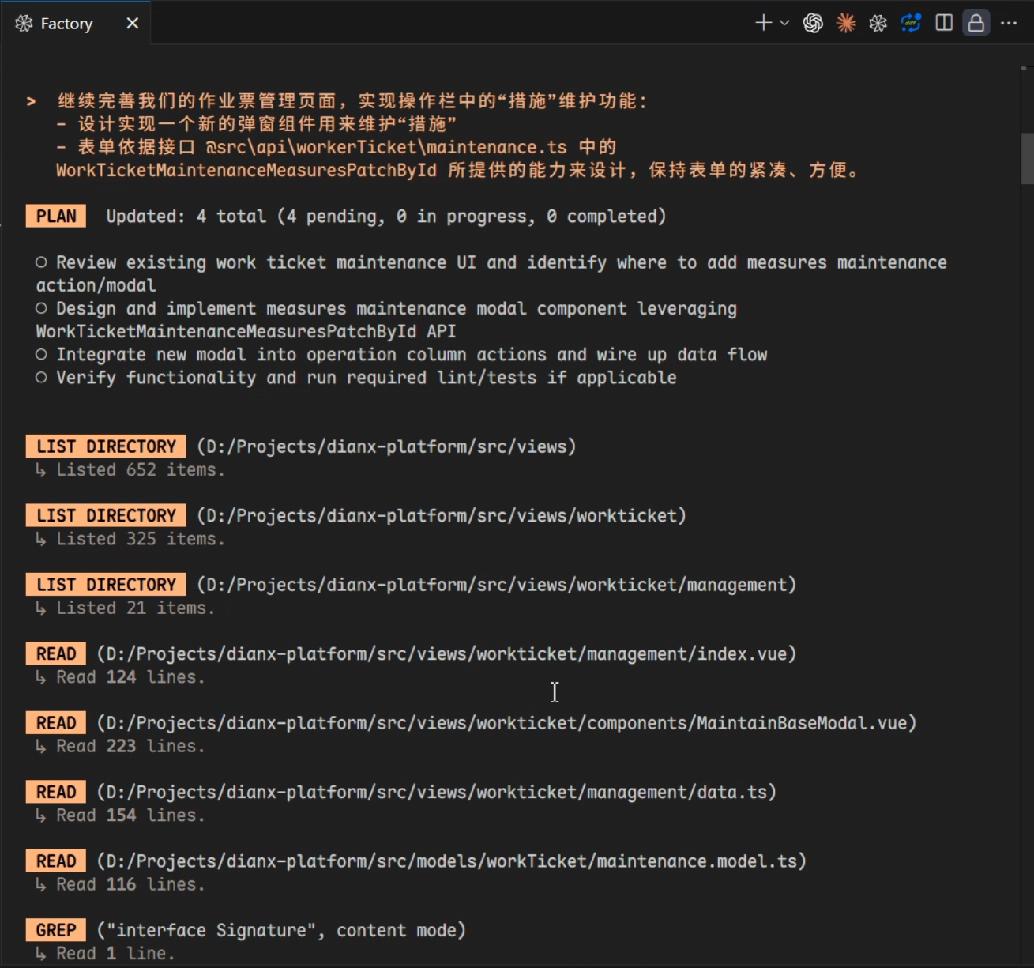Click the management/data.ts file path
The height and width of the screenshot is (968, 1034).
(437, 792)
